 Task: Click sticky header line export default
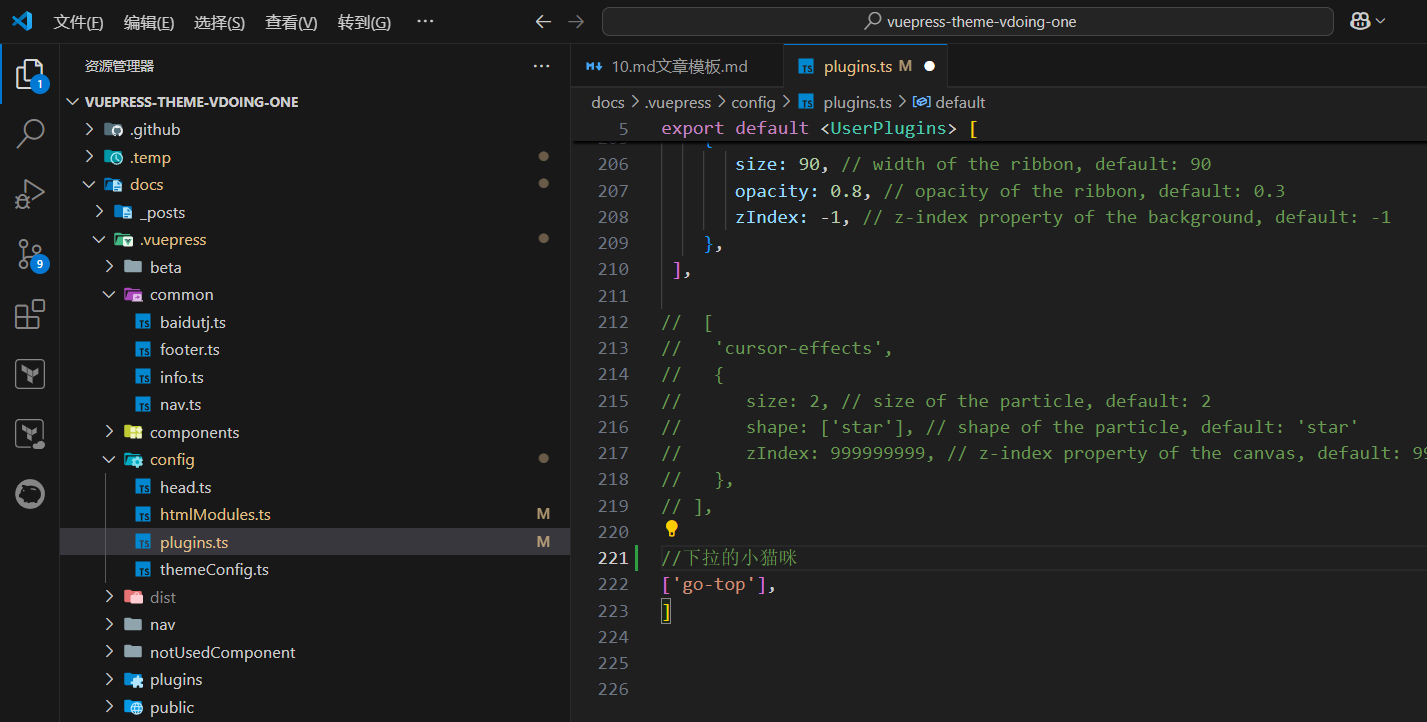pos(819,128)
